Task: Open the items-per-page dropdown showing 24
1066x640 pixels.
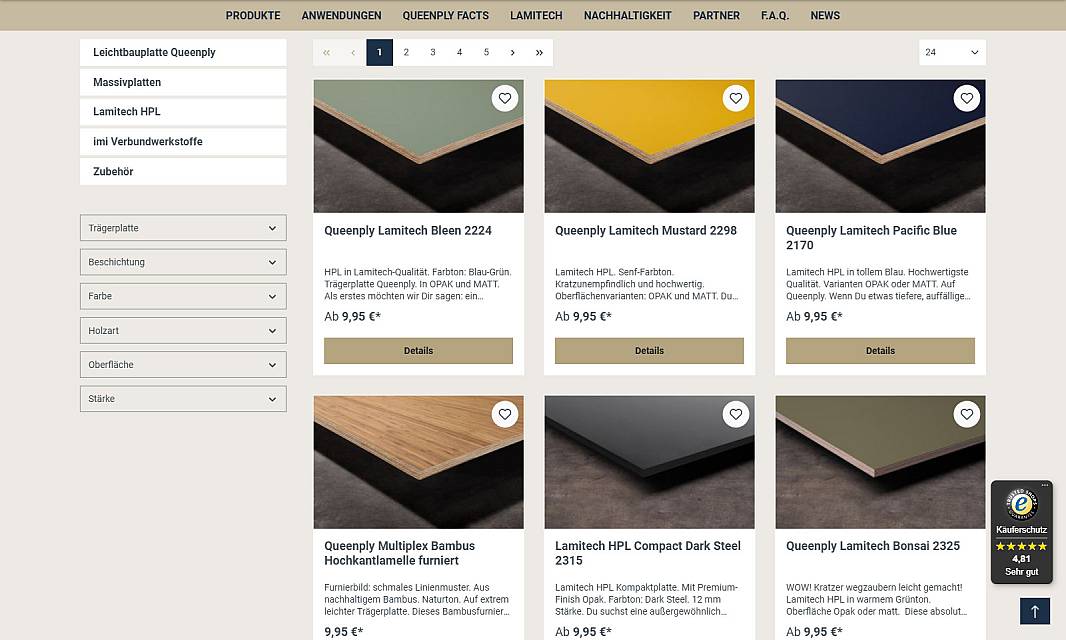Action: point(952,52)
